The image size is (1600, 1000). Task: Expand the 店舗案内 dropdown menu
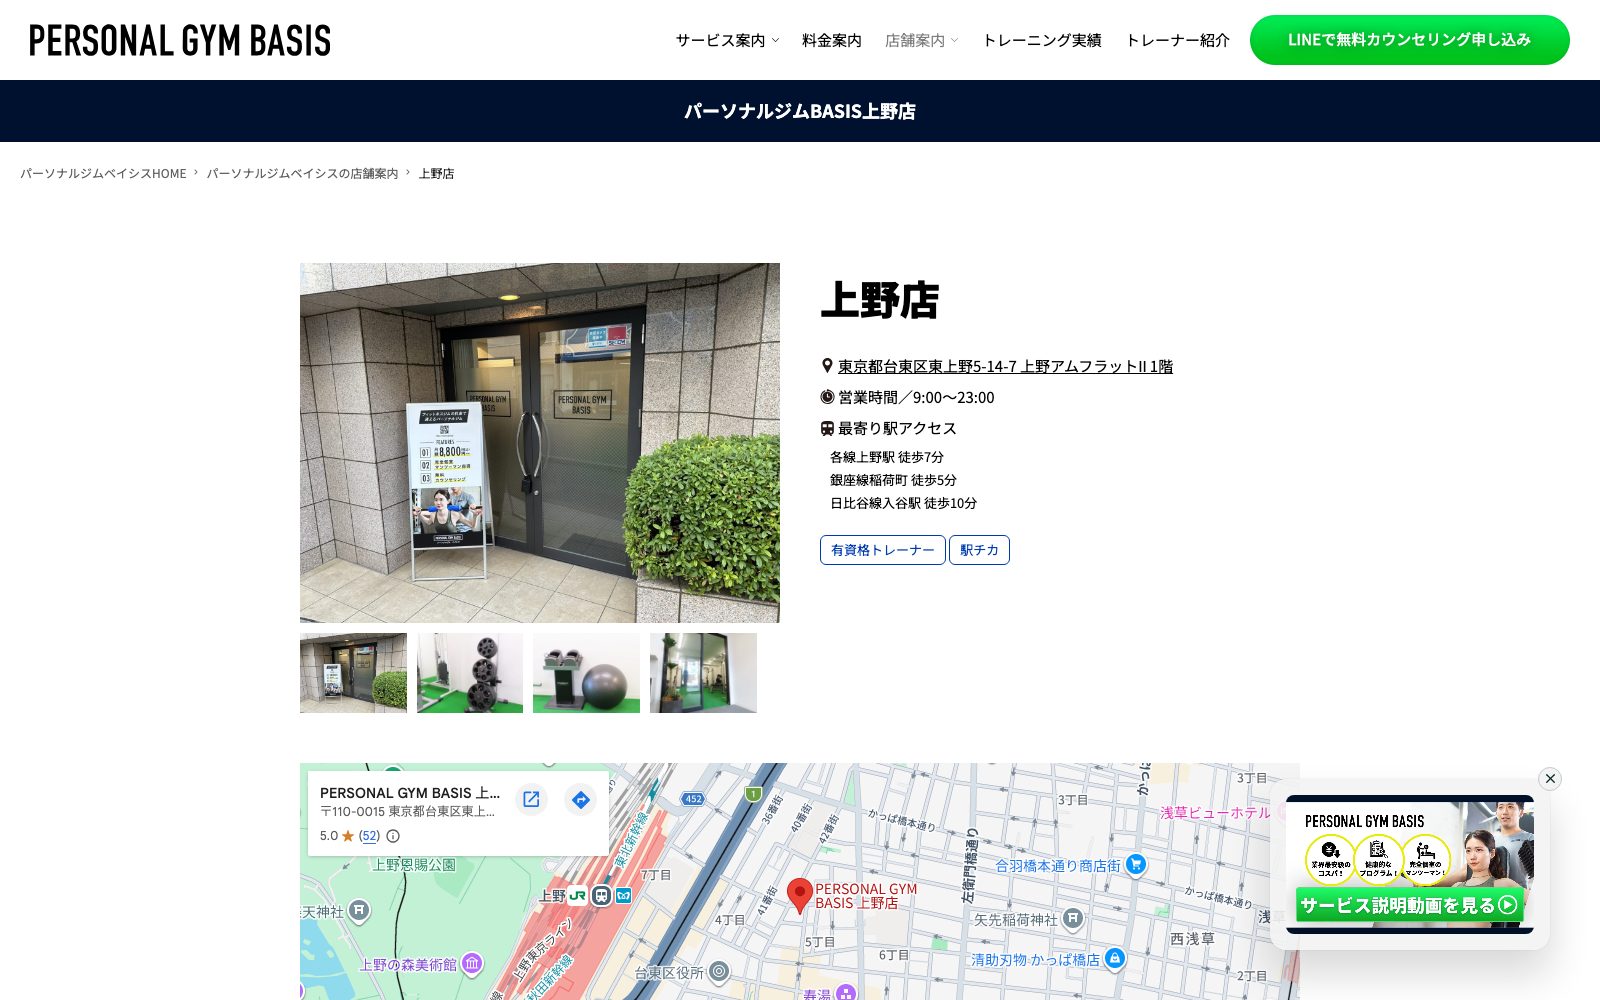(921, 40)
